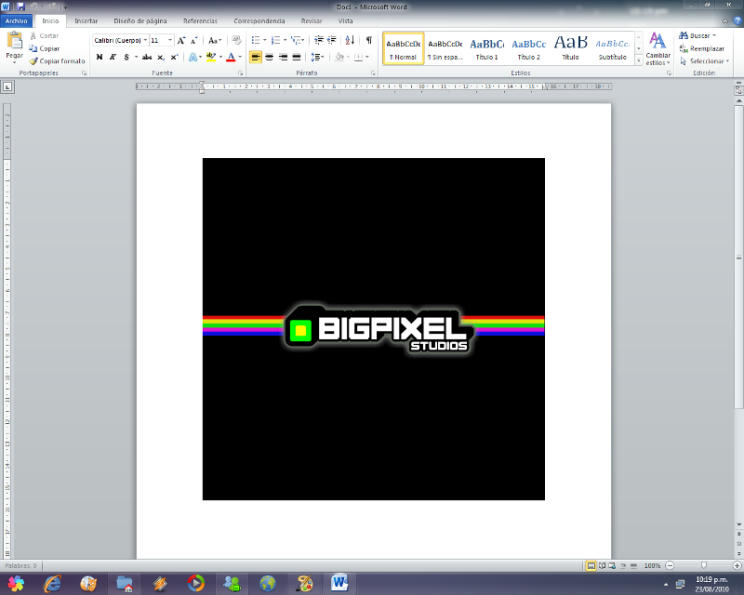Open the Seleccionar dropdown
This screenshot has width=744, height=595.
[705, 61]
